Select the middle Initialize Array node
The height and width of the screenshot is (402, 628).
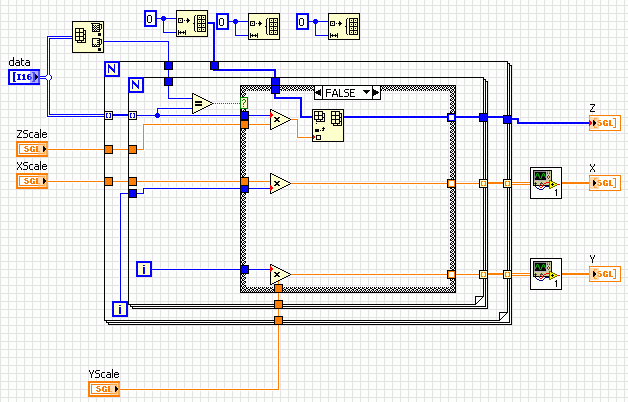click(264, 26)
